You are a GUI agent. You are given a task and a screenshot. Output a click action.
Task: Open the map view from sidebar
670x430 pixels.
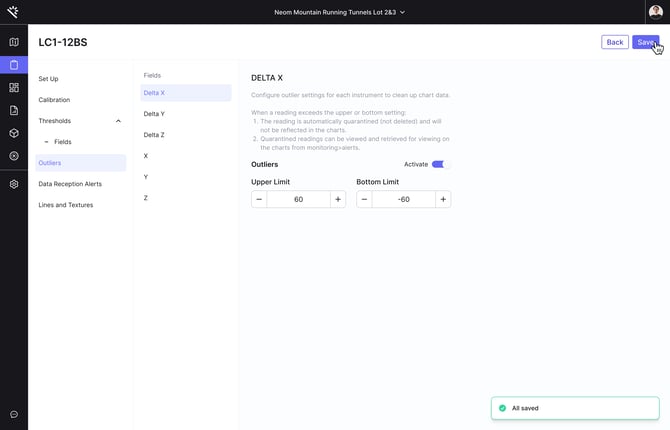point(14,42)
